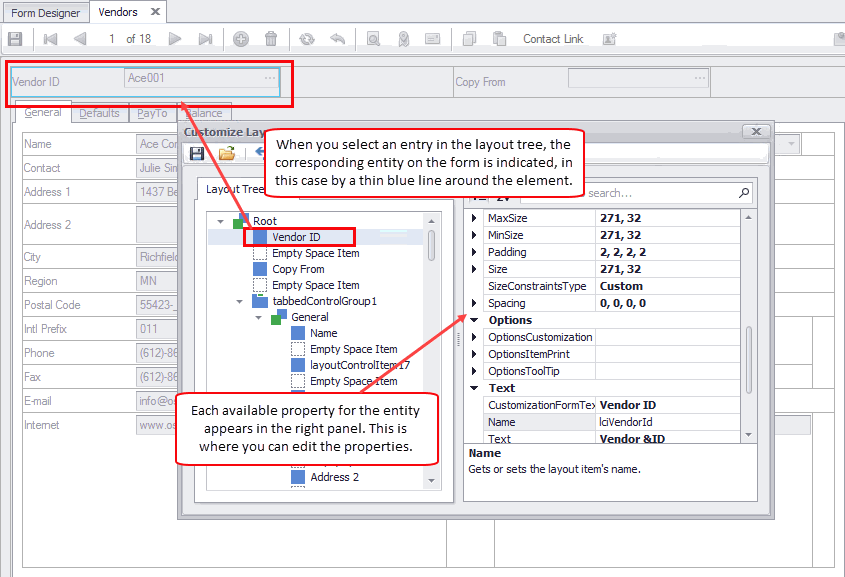Expand the Padding property row
The width and height of the screenshot is (845, 577).
(x=474, y=252)
